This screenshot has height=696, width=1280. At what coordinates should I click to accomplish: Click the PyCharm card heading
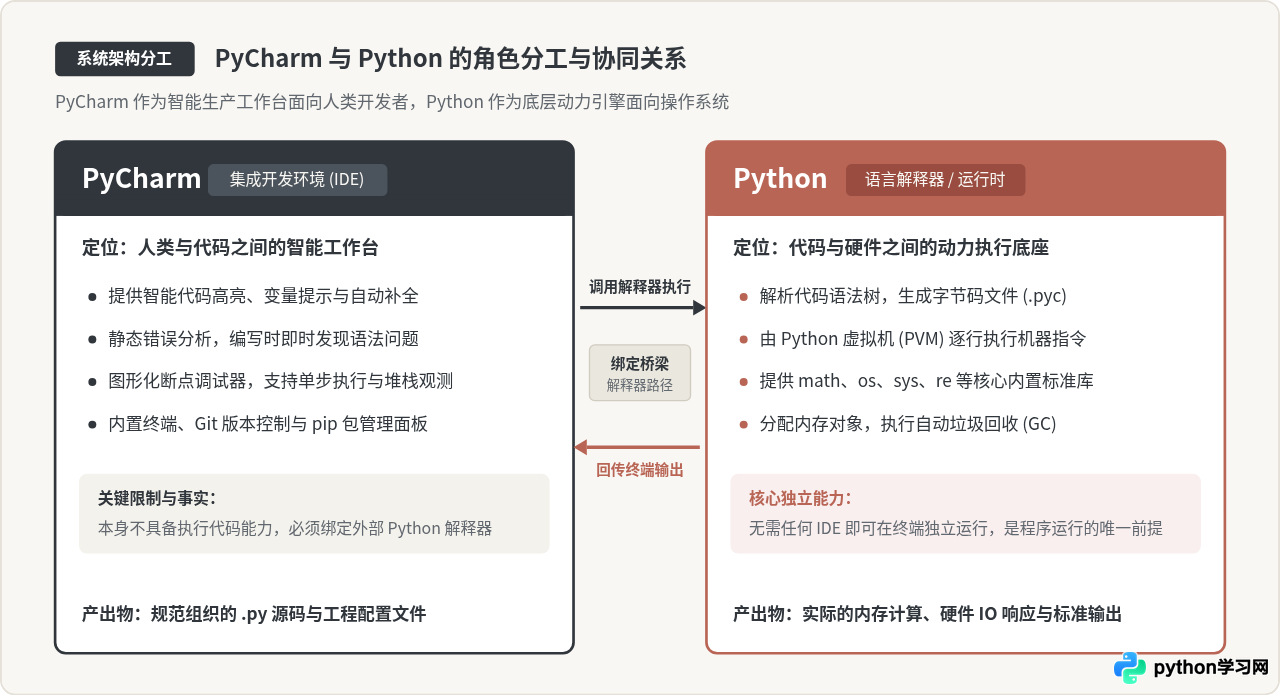point(141,179)
